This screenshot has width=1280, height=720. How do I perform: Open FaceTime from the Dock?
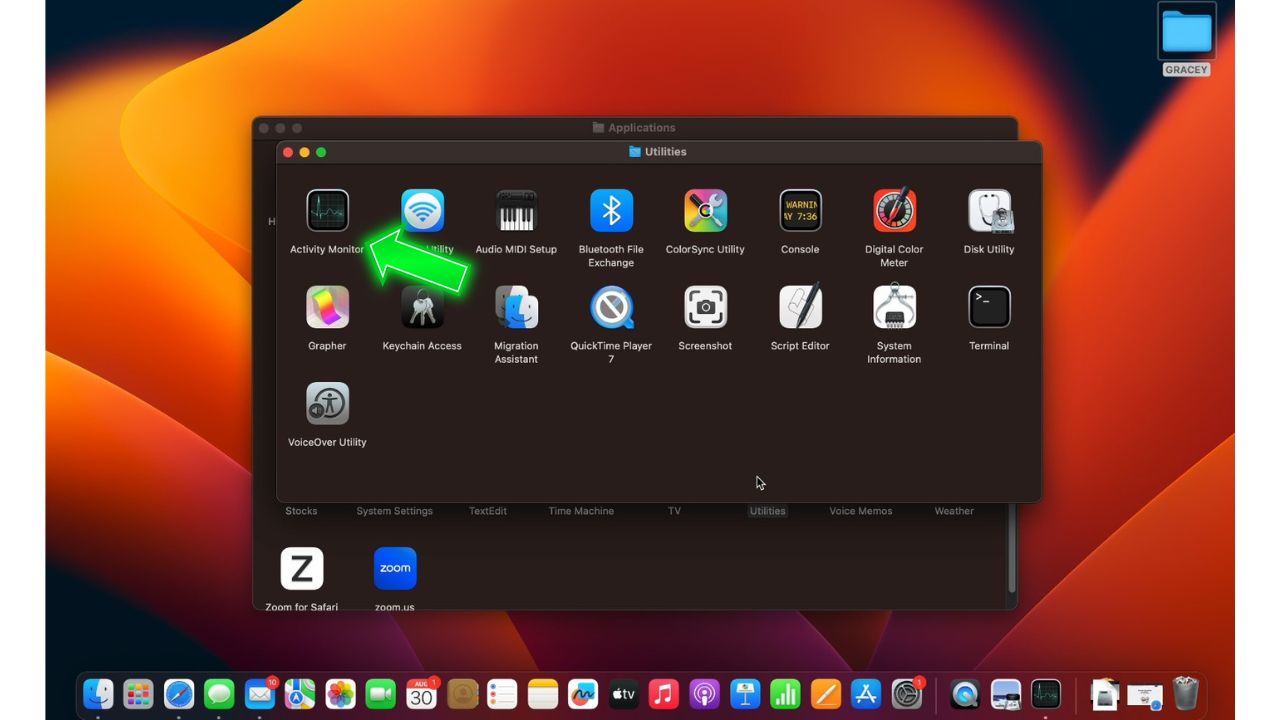(381, 693)
